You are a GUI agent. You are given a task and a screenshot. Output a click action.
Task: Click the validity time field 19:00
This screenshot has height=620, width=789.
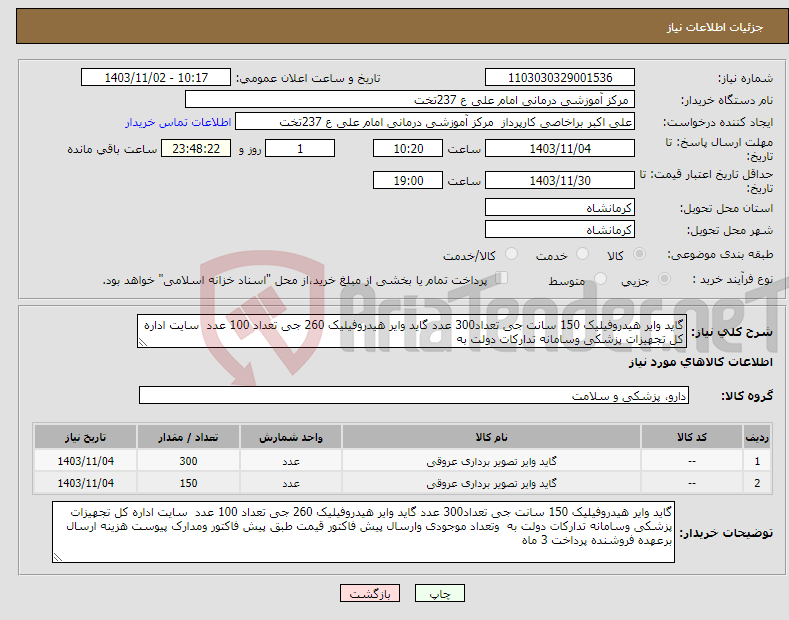click(408, 180)
